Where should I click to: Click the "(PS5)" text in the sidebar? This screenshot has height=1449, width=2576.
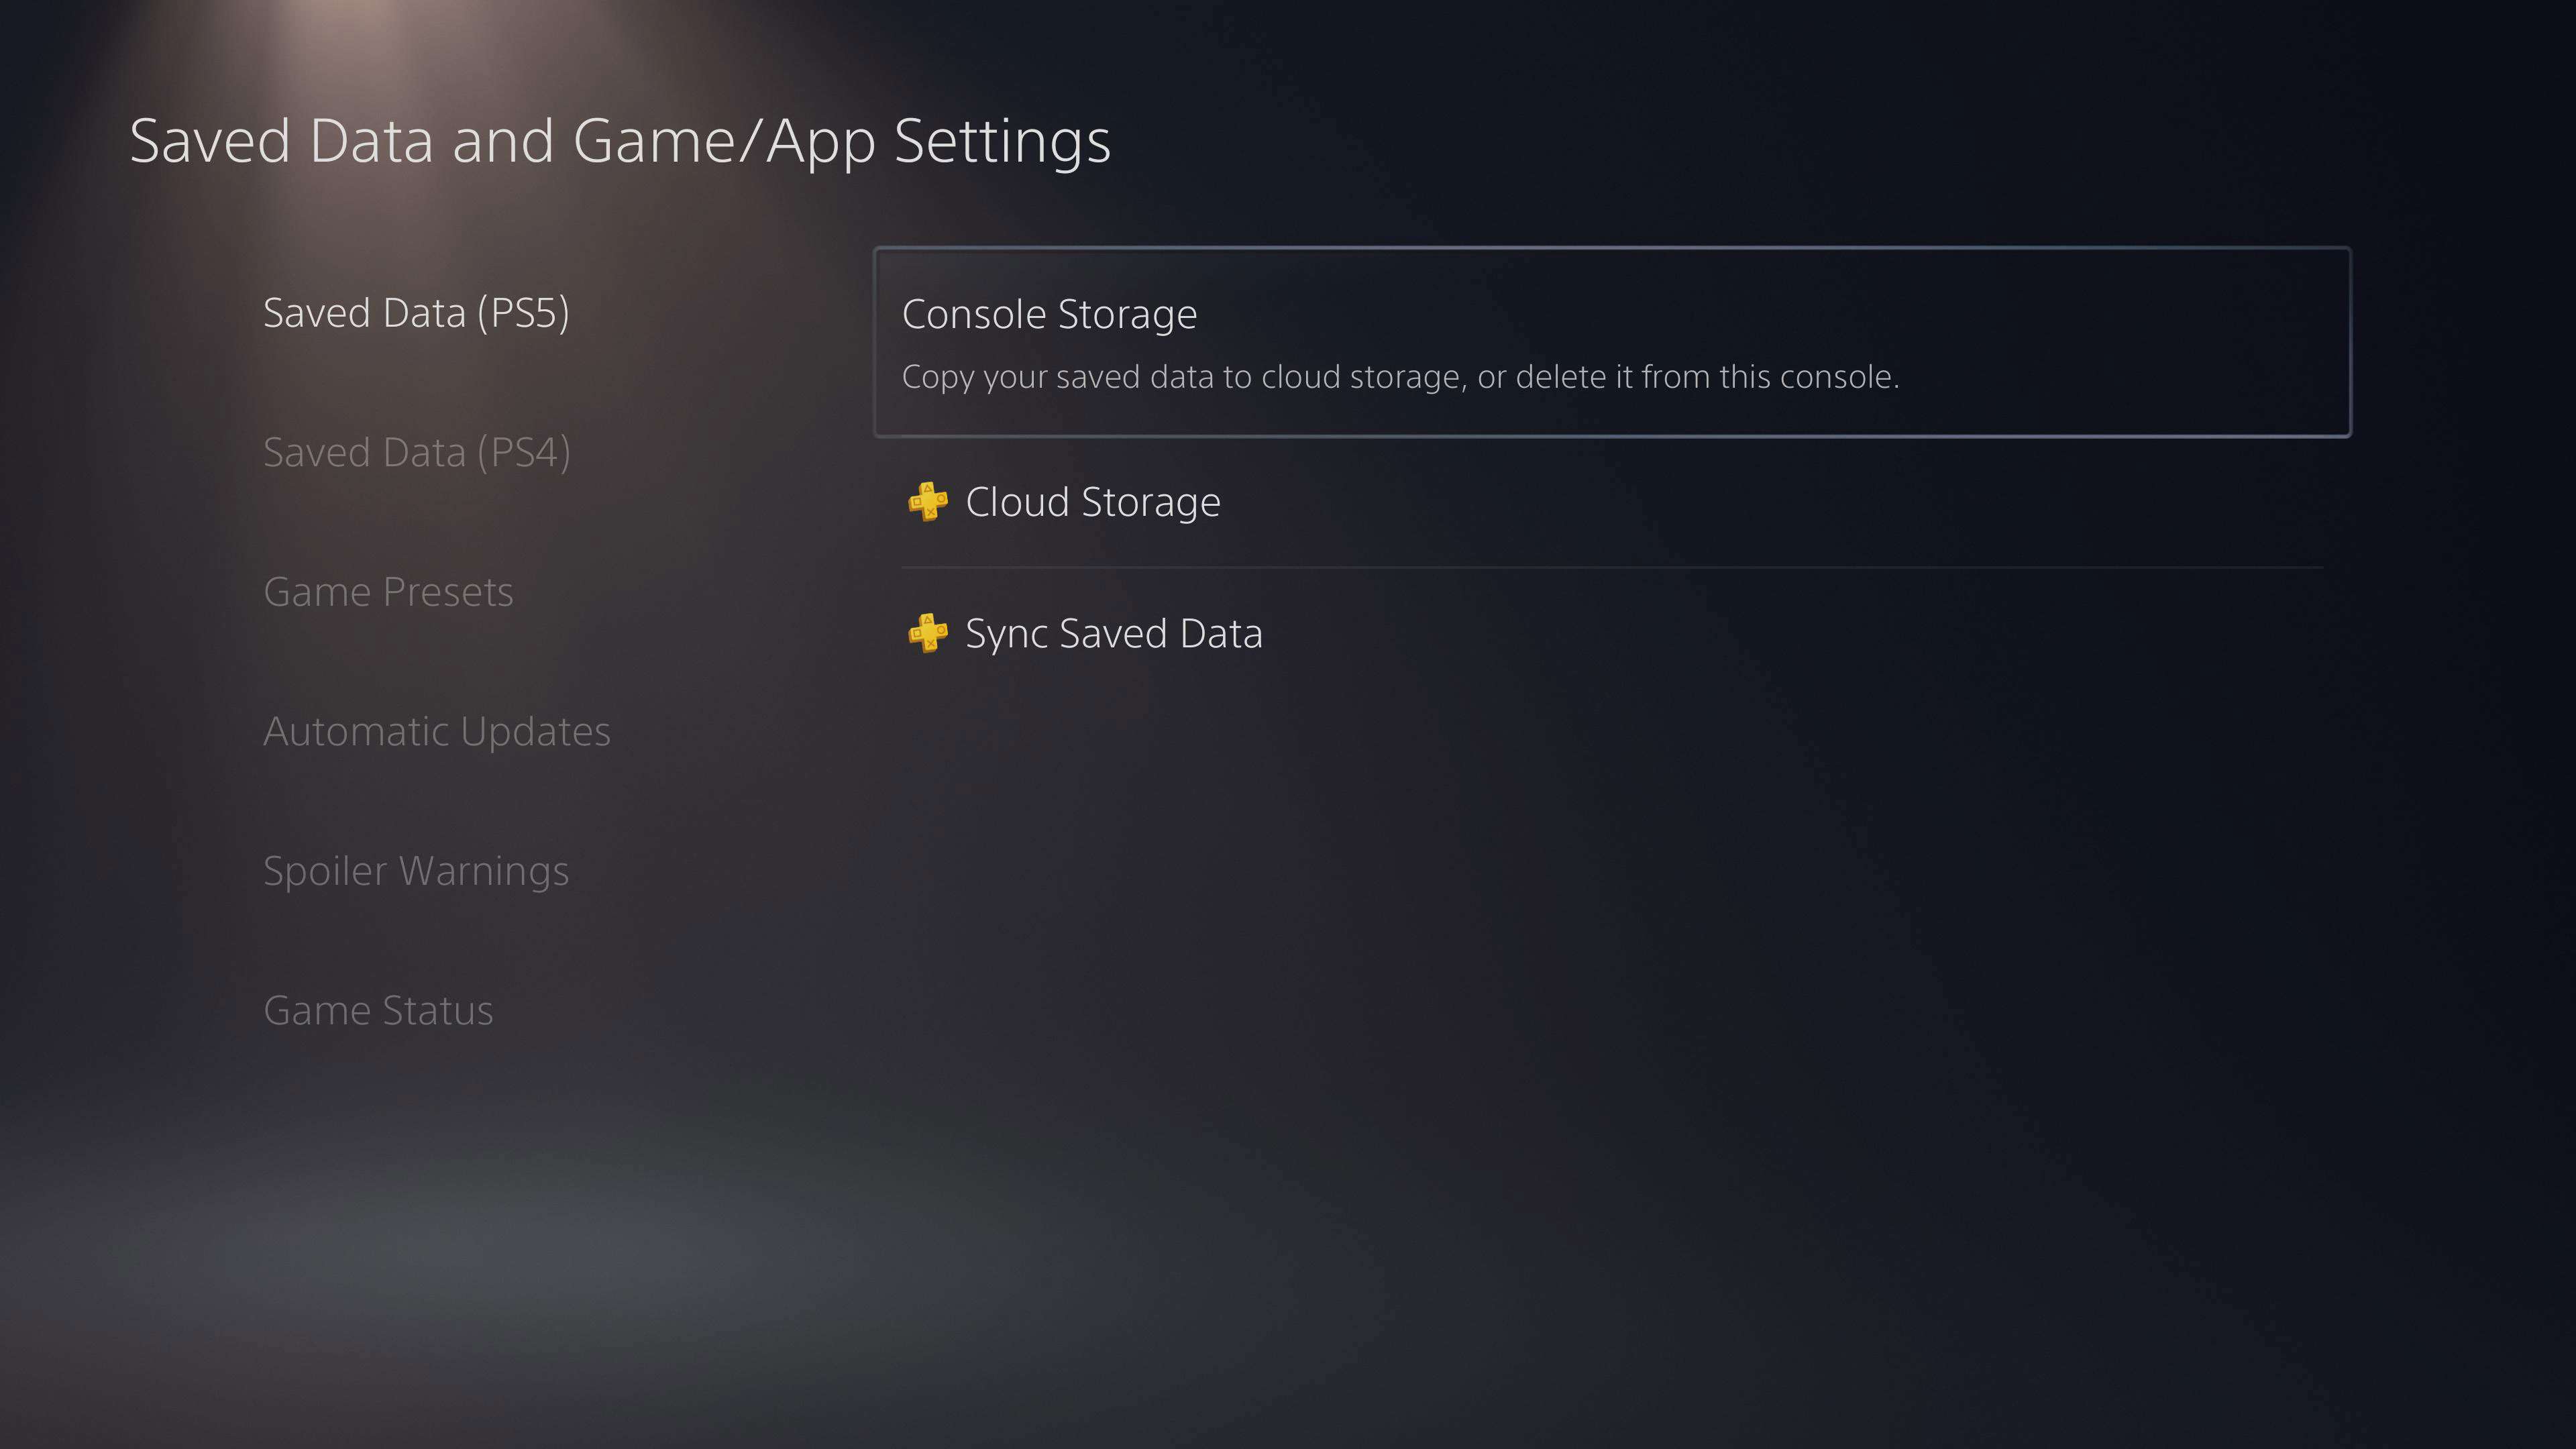point(523,313)
